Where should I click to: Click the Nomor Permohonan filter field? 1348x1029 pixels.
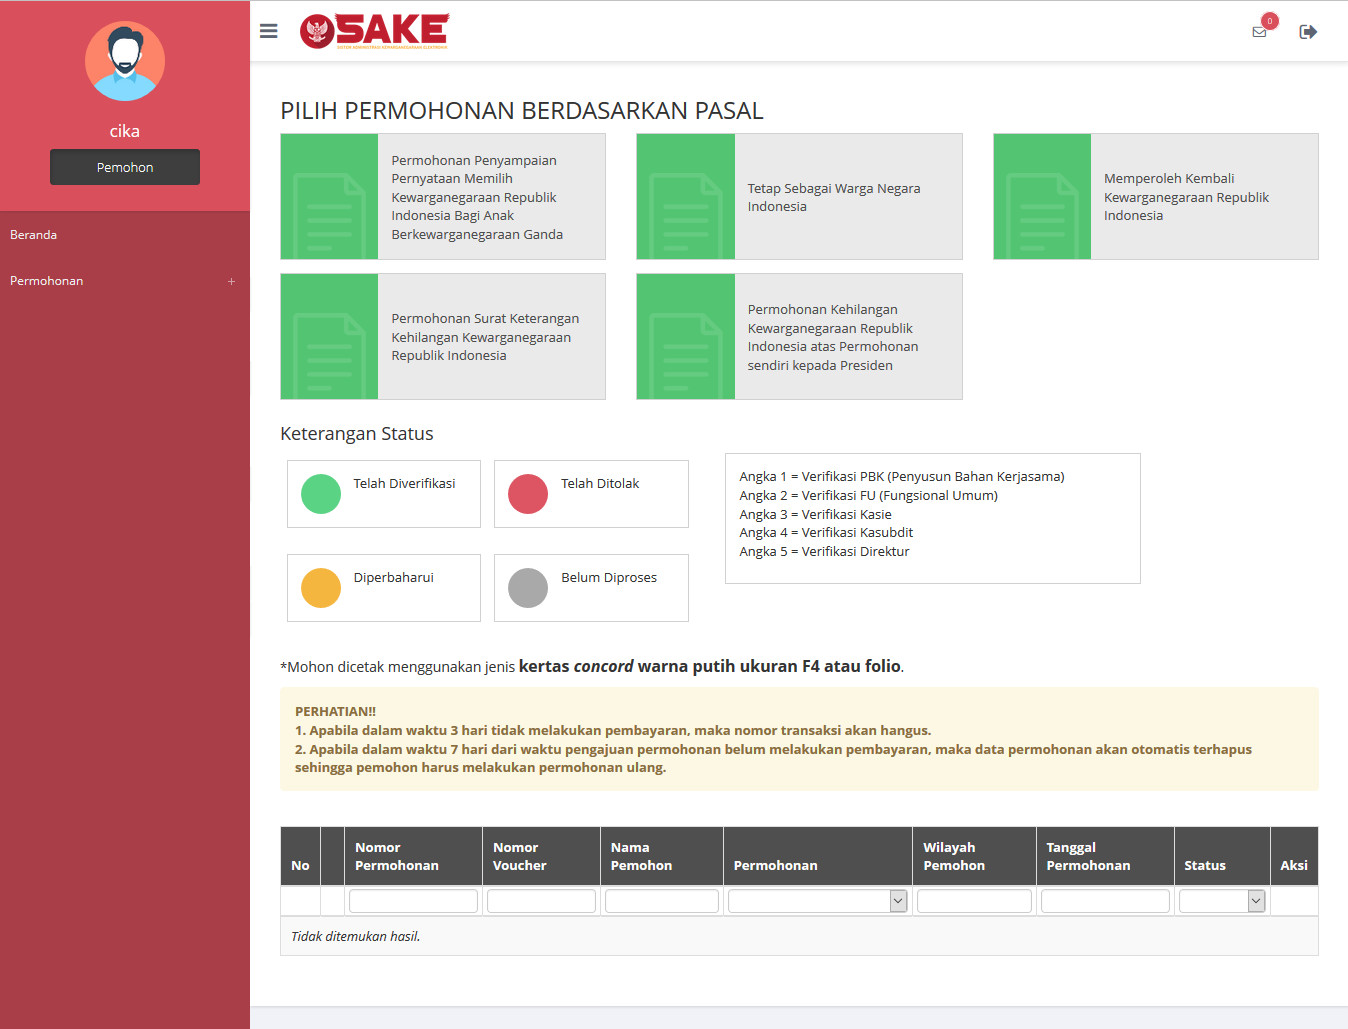click(x=413, y=901)
